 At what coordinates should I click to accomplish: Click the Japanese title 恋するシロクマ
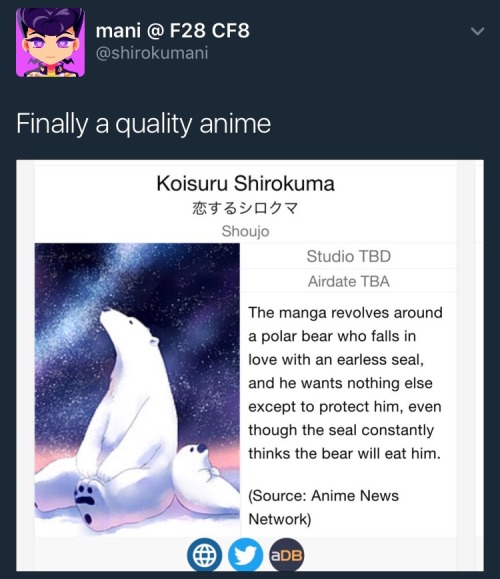click(x=245, y=208)
